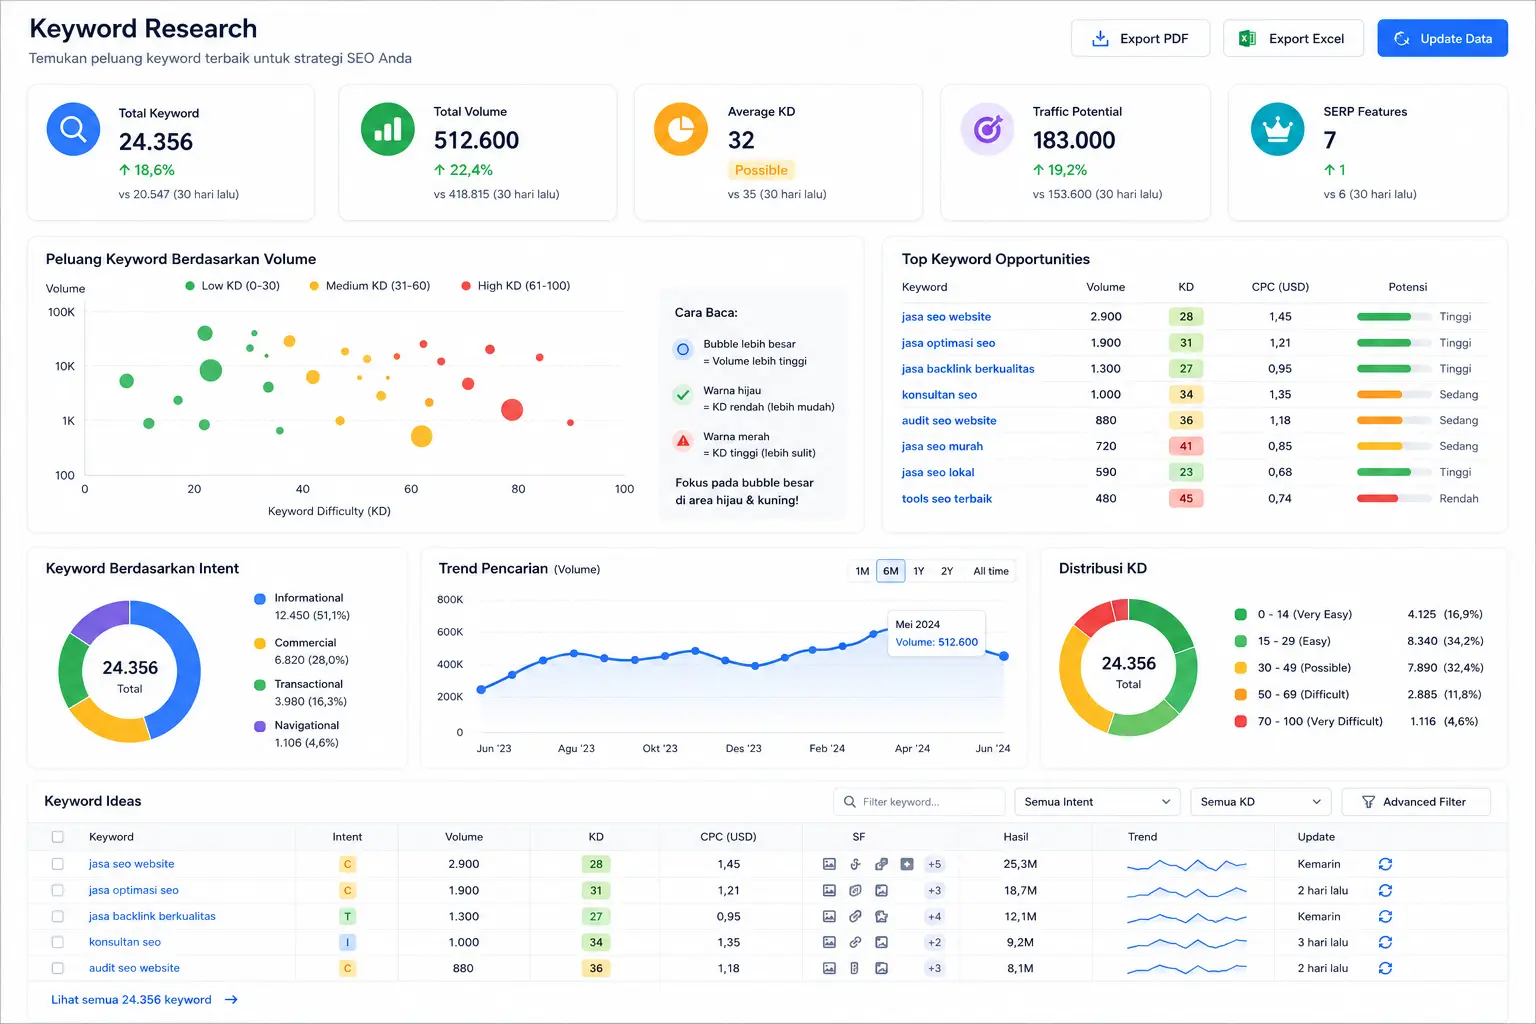Select the 1Y trend range tab
The image size is (1536, 1024).
[919, 571]
